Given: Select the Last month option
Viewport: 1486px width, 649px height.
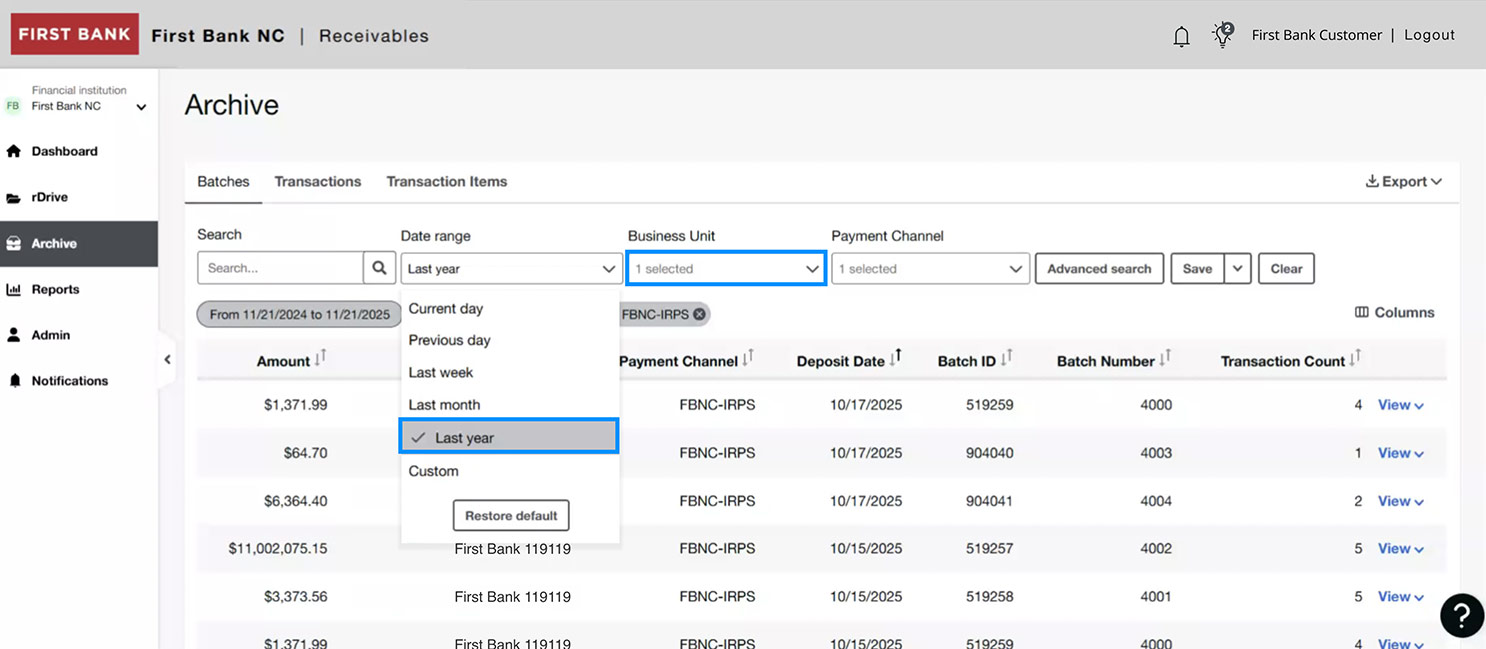Looking at the screenshot, I should point(444,404).
